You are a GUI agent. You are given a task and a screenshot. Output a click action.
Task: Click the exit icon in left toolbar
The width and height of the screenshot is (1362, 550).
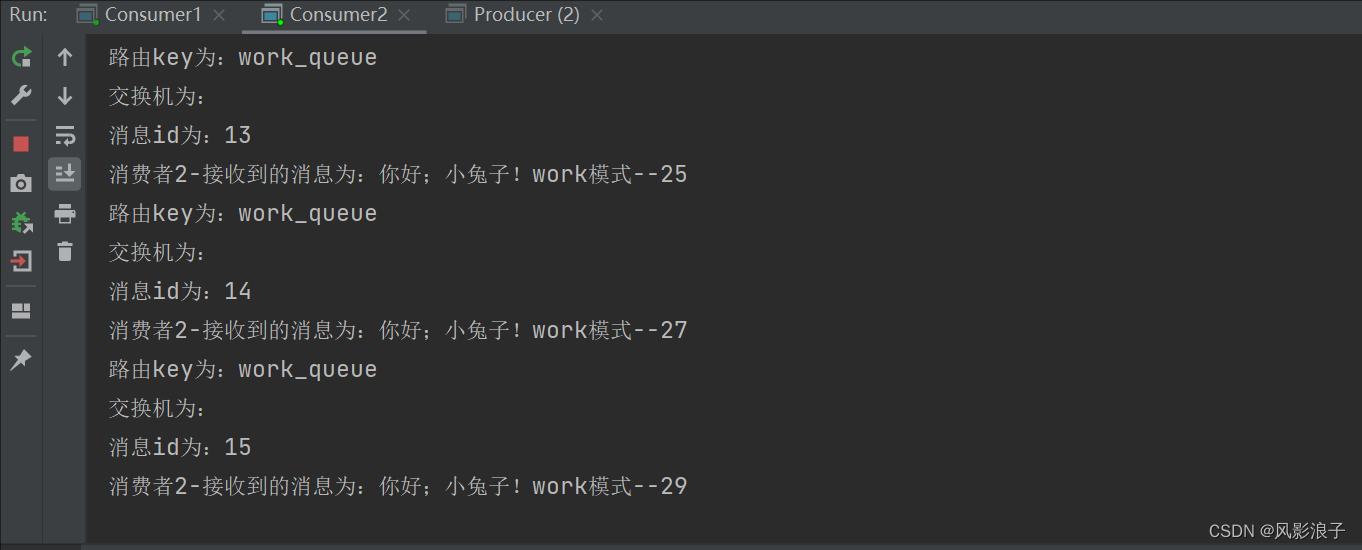[x=21, y=261]
